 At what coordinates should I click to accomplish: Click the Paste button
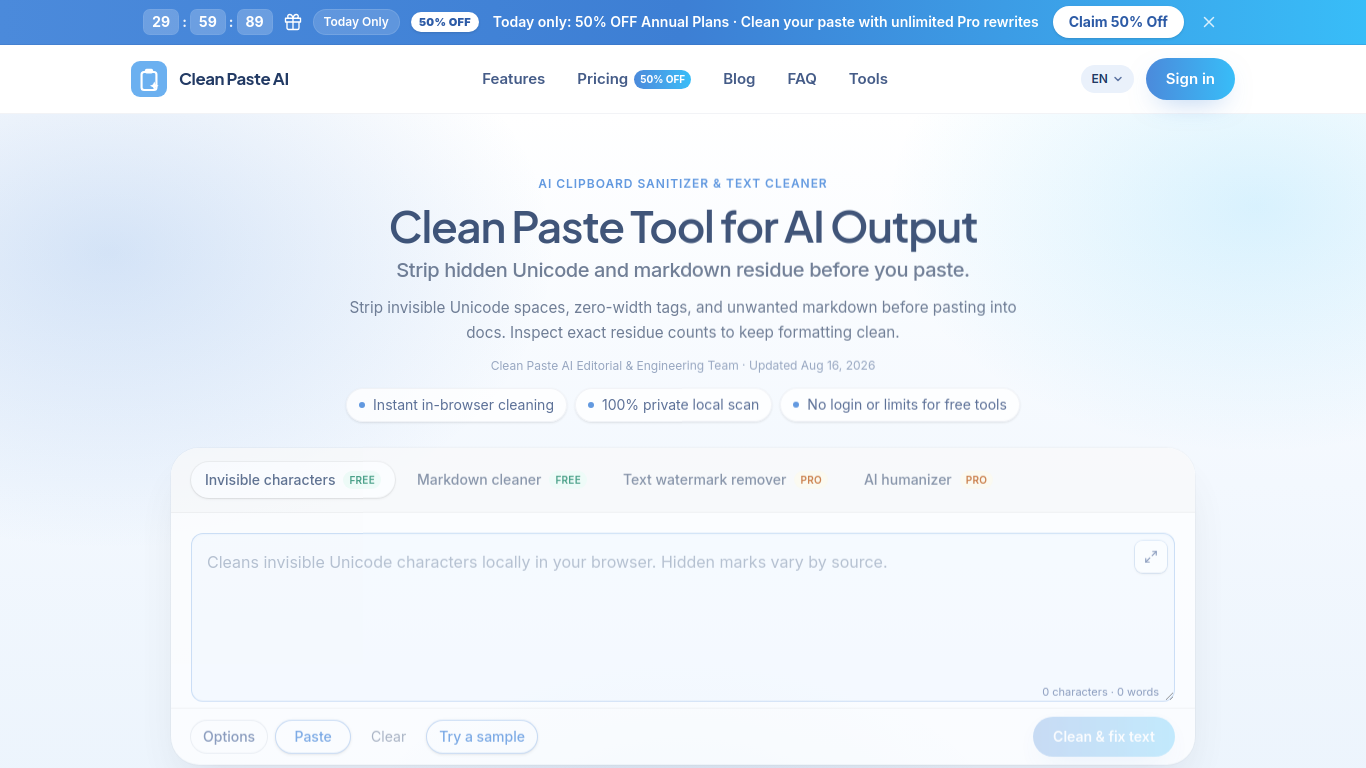pyautogui.click(x=313, y=737)
